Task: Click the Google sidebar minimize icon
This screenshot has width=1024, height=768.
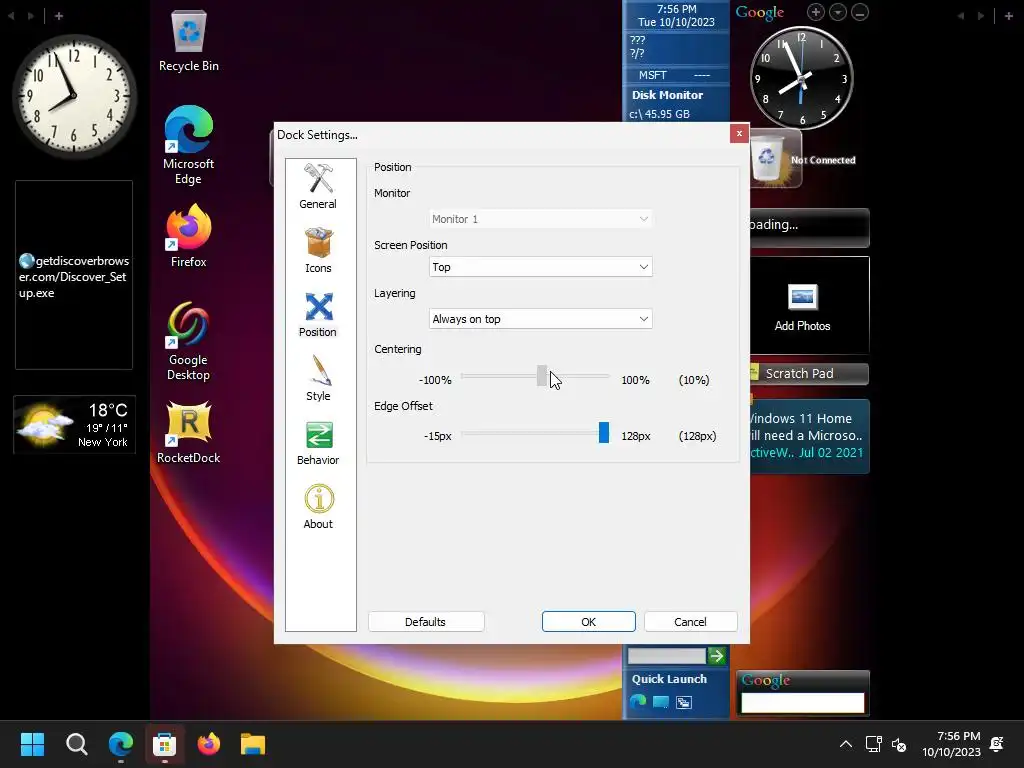Action: pyautogui.click(x=860, y=12)
